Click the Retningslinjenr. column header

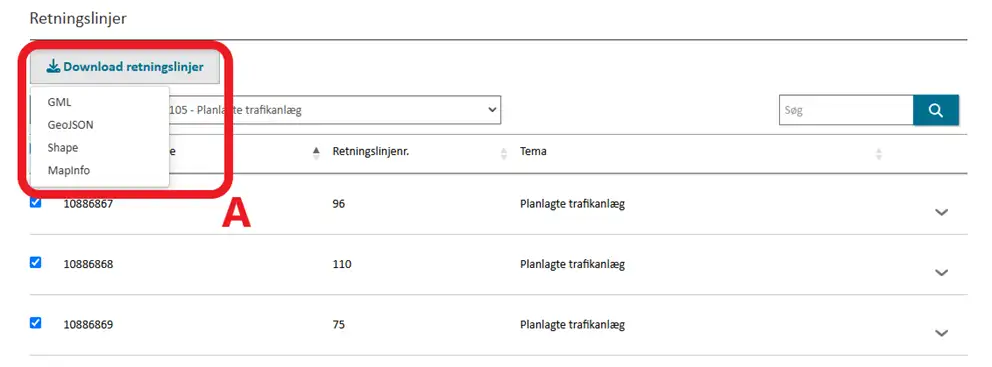[x=370, y=152]
